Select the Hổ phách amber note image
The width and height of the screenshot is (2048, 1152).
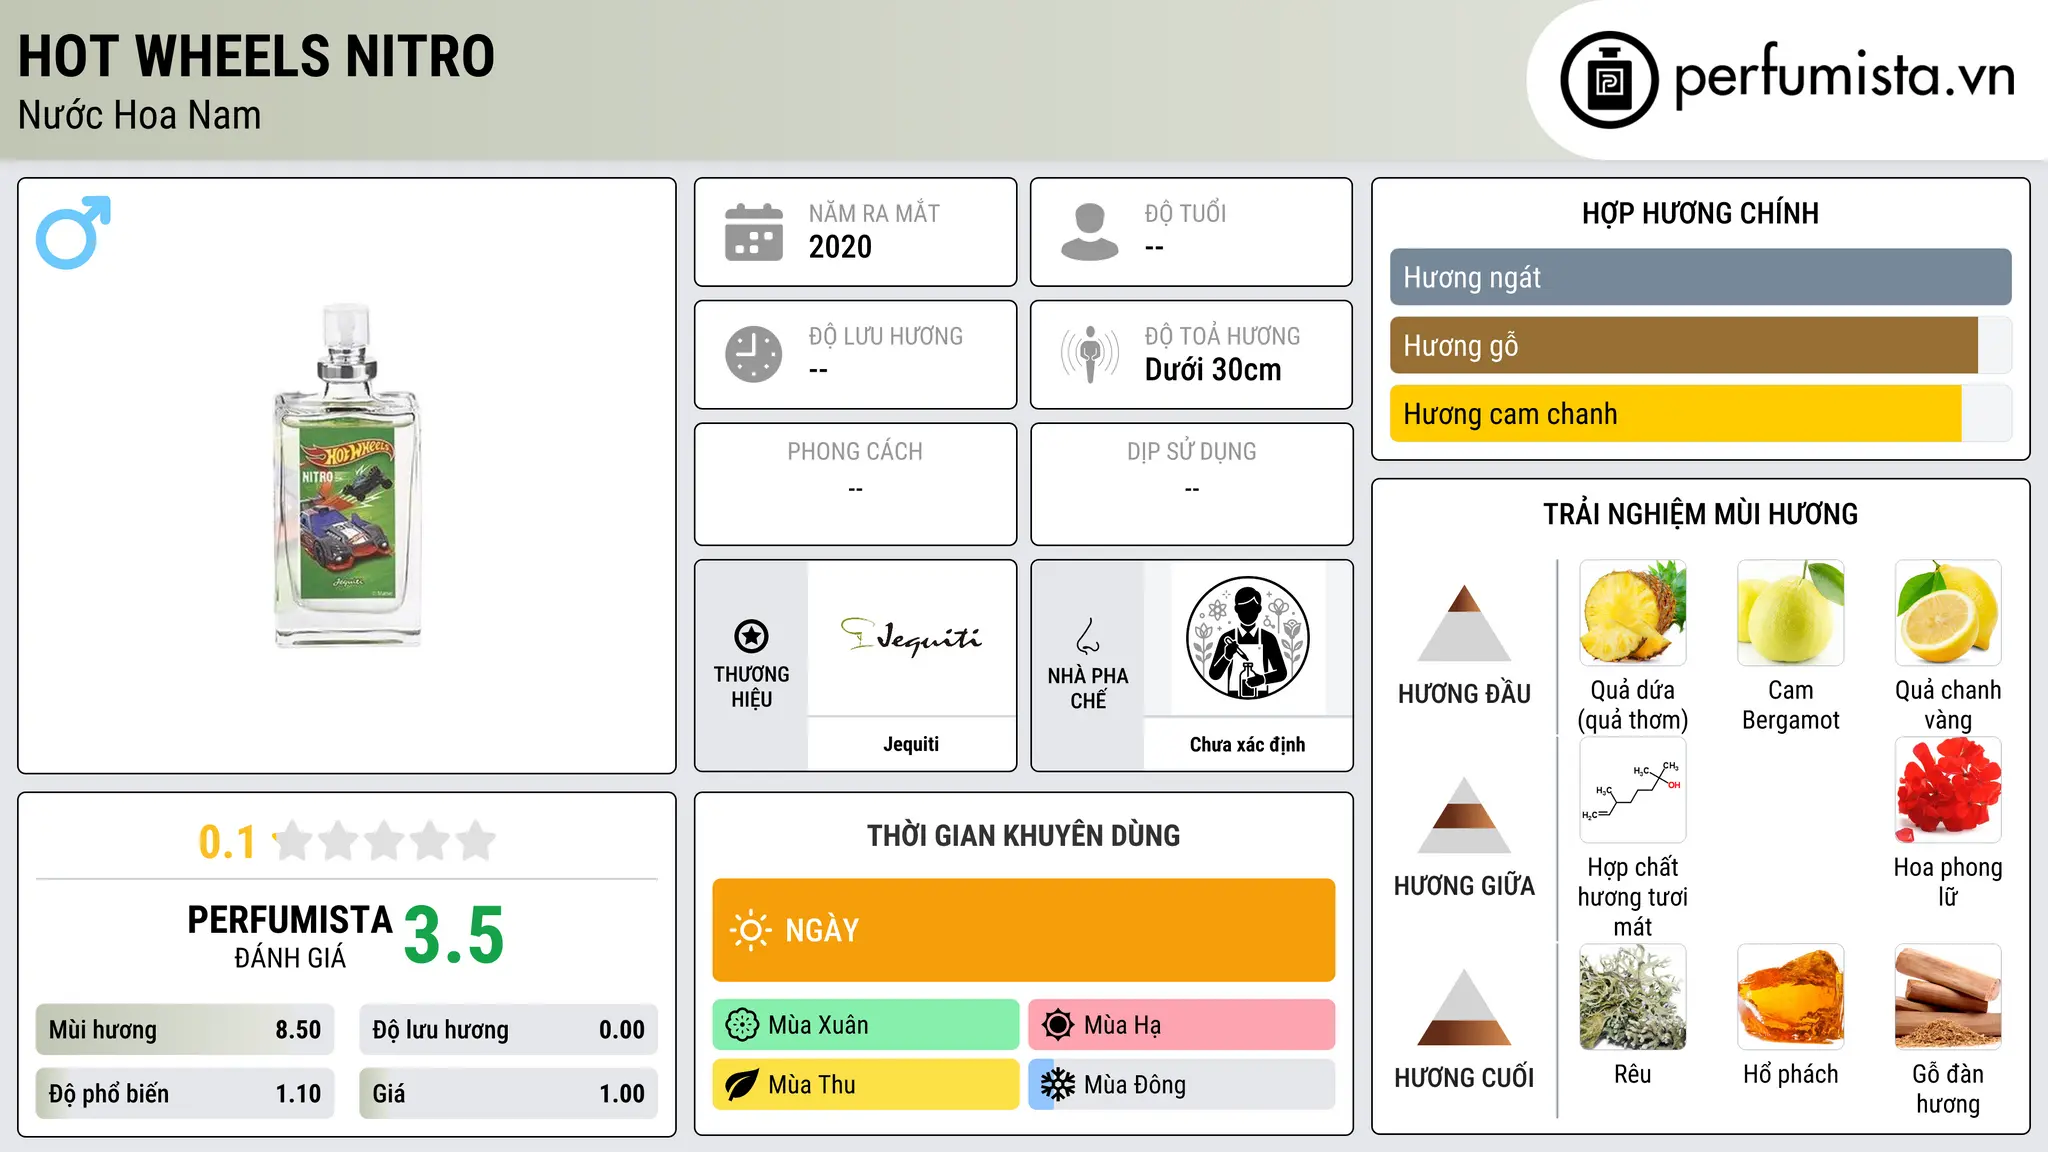1790,997
